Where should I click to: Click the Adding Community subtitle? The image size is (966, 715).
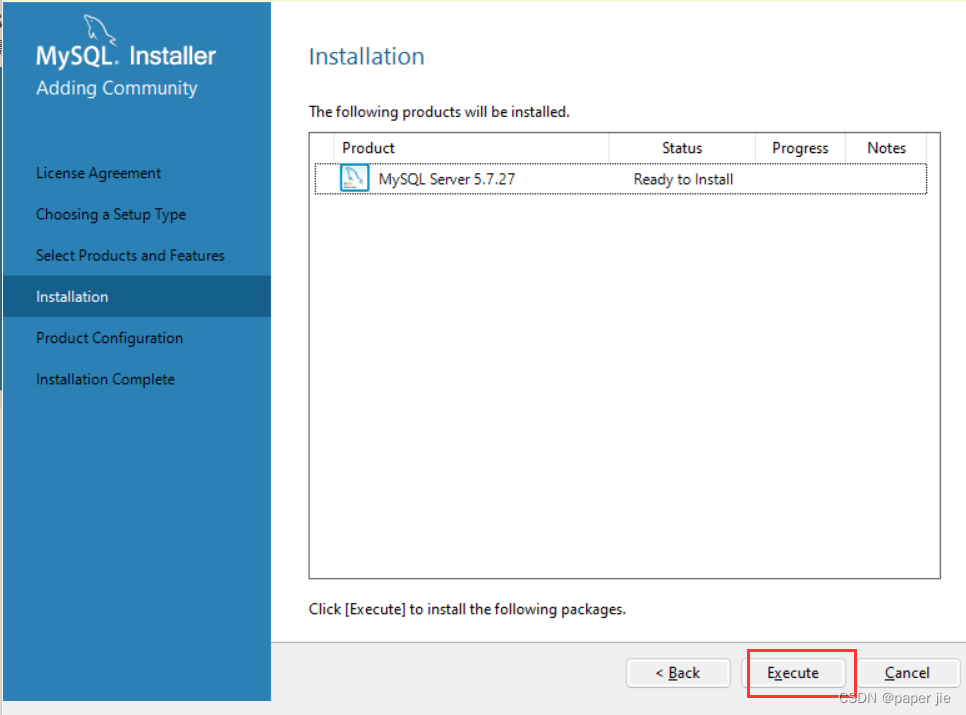click(116, 88)
